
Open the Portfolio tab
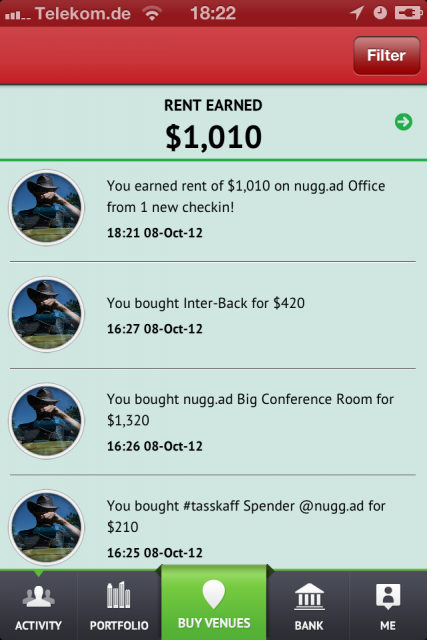[119, 605]
